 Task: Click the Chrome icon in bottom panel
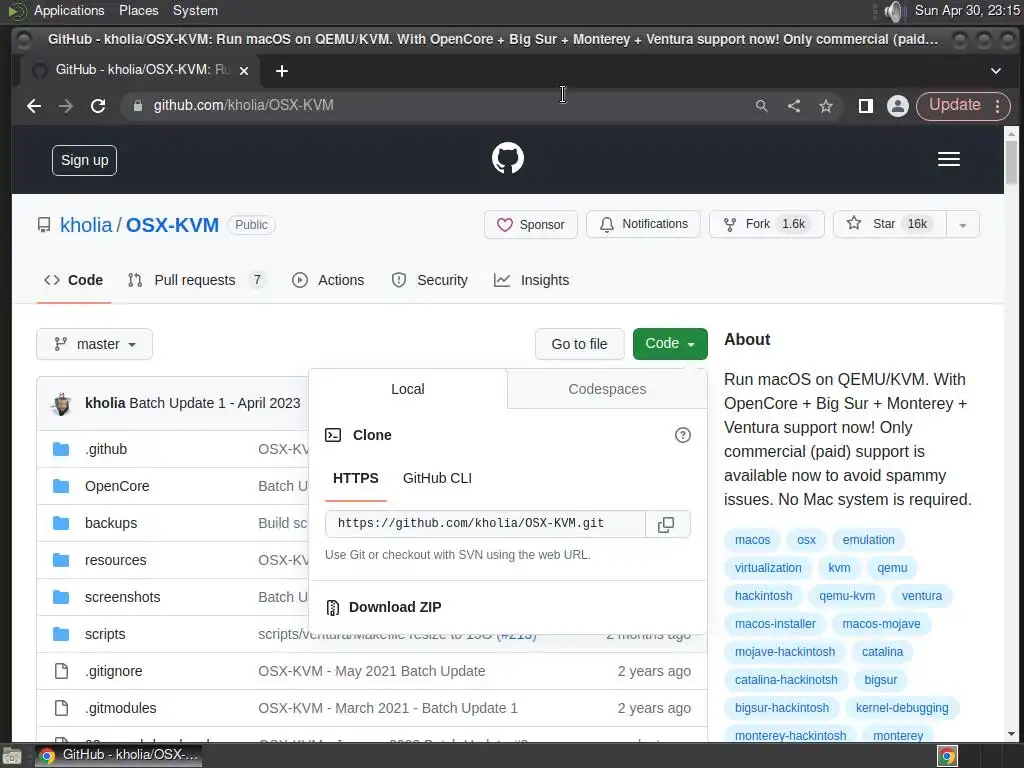pos(948,756)
